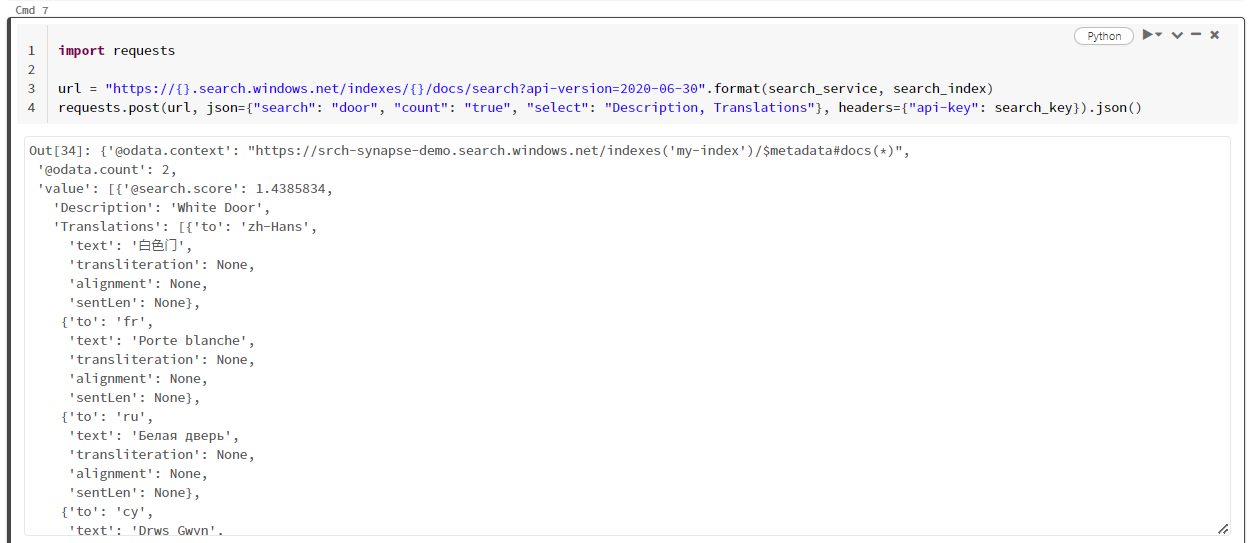Click the Out[34] odata.context line
This screenshot has width=1251, height=543.
click(470, 150)
